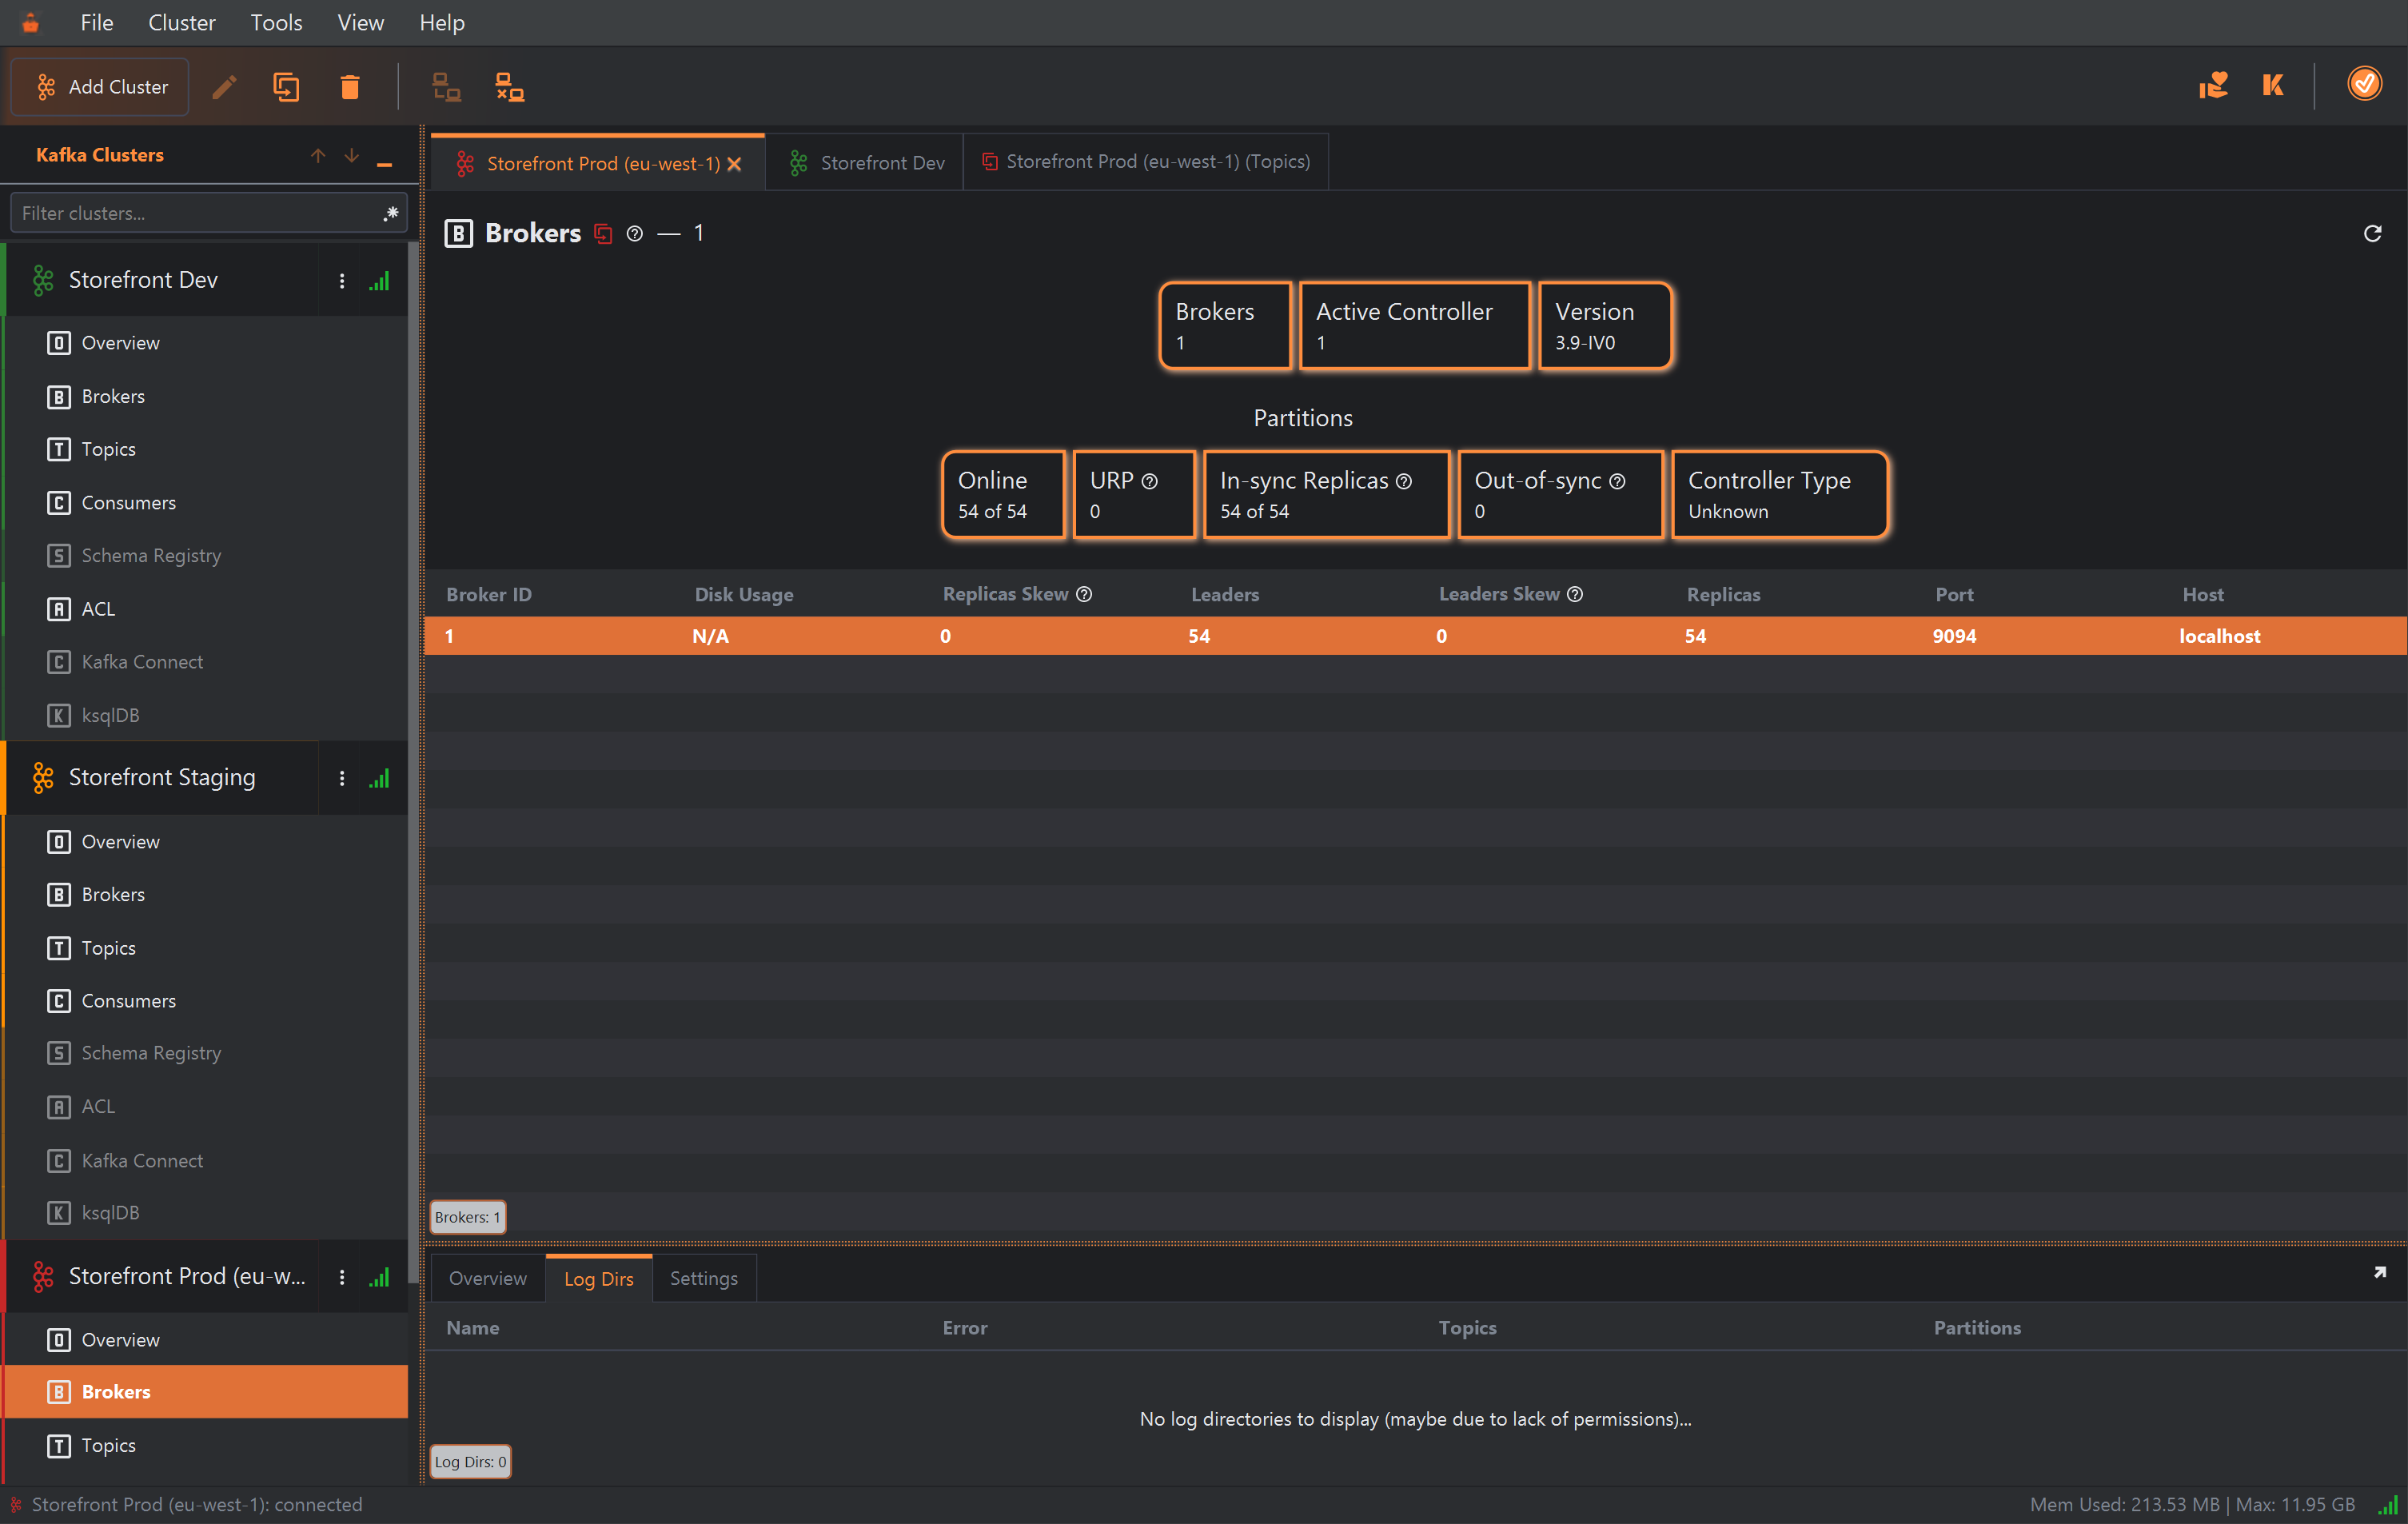Image resolution: width=2408 pixels, height=1524 pixels.
Task: Click the trash delete cluster icon
Action: (349, 87)
